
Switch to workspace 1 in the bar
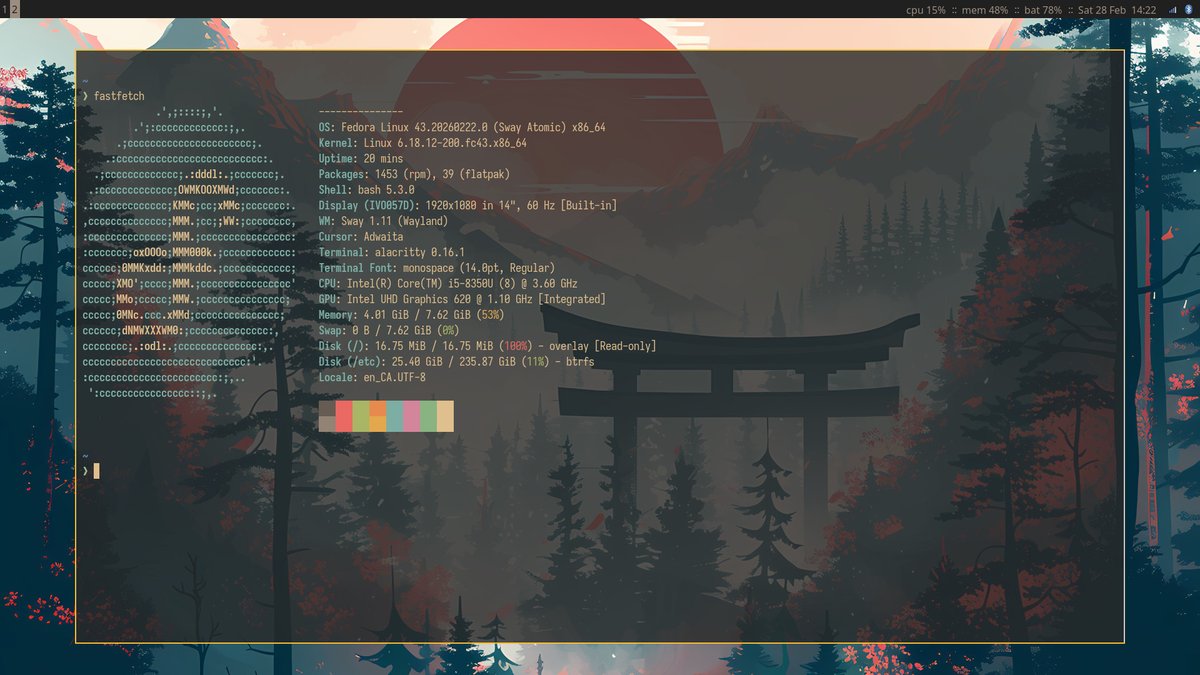4,9
